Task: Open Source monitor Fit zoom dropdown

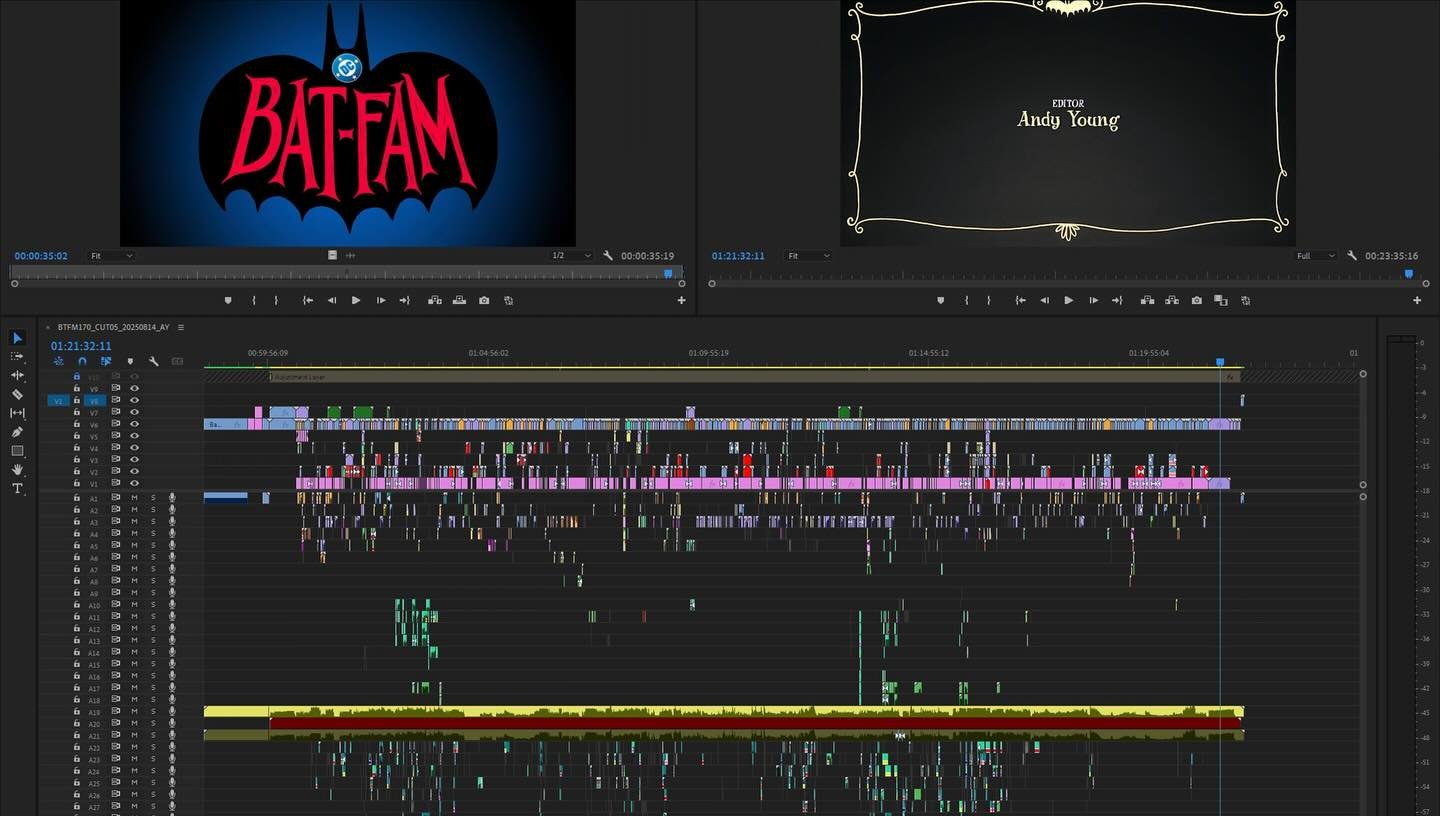Action: coord(110,256)
